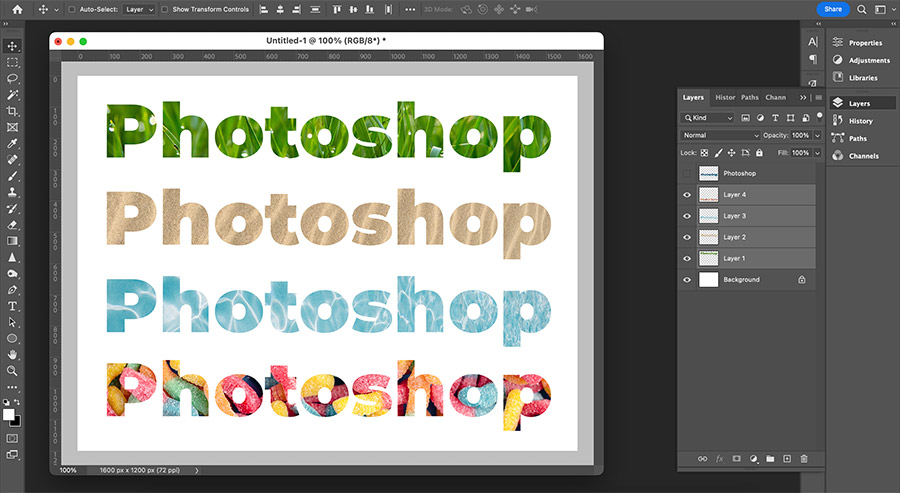Toggle Quick Mask mode
900x493 pixels.
click(x=11, y=438)
